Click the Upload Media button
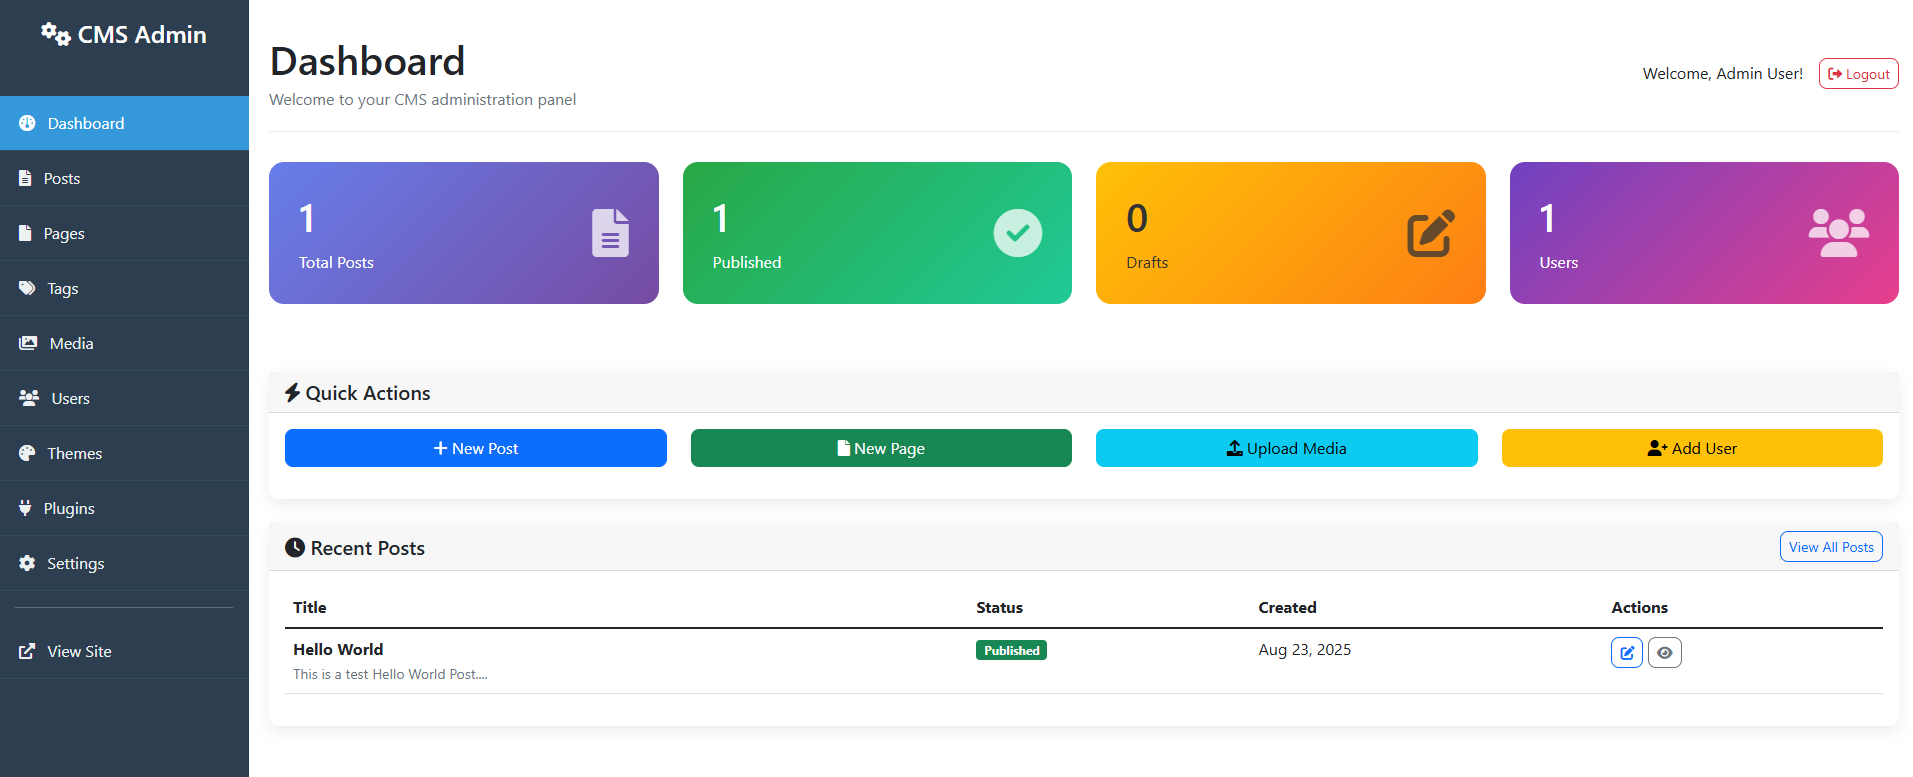The image size is (1913, 777). pyautogui.click(x=1286, y=448)
